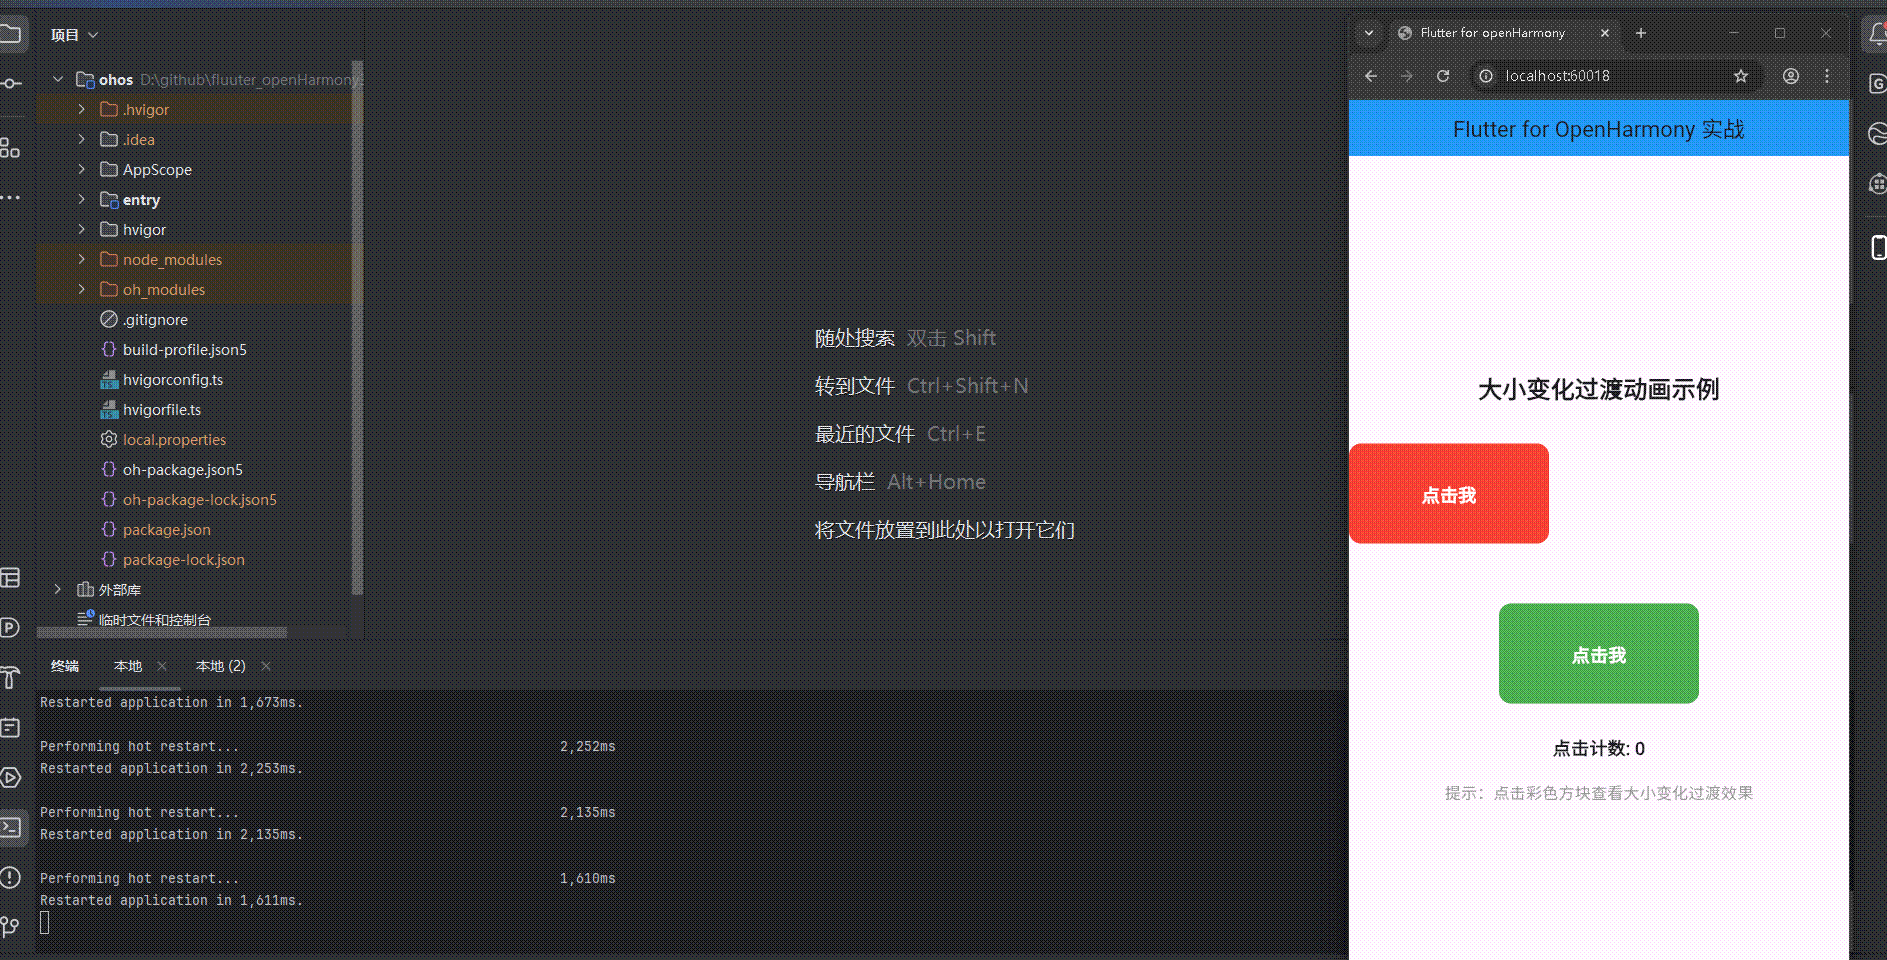This screenshot has height=960, width=1887.
Task: Click the browser reload button
Action: (1443, 76)
